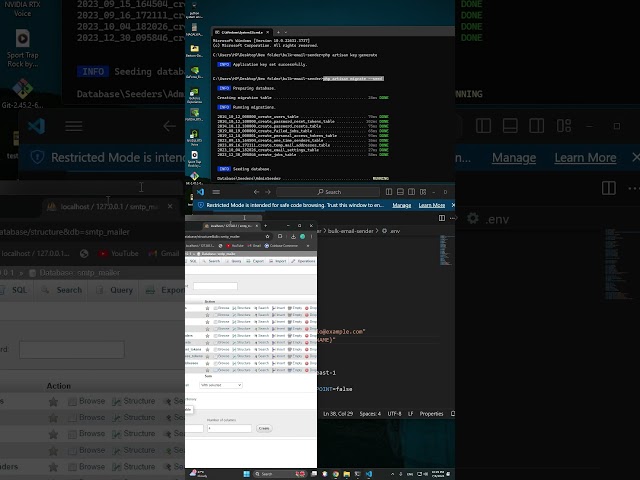
Task: Click the VS Code logo icon
Action: [200, 192]
